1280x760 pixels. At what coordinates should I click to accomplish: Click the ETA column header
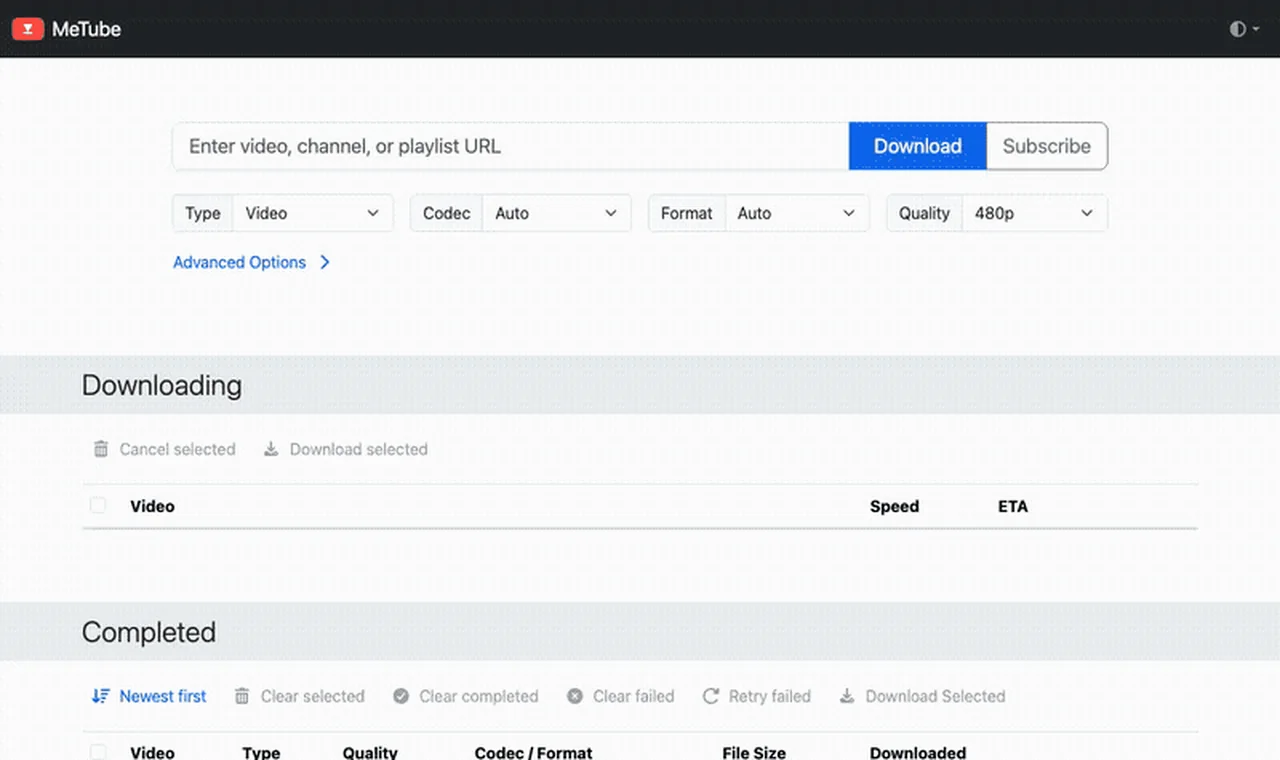tap(1013, 506)
